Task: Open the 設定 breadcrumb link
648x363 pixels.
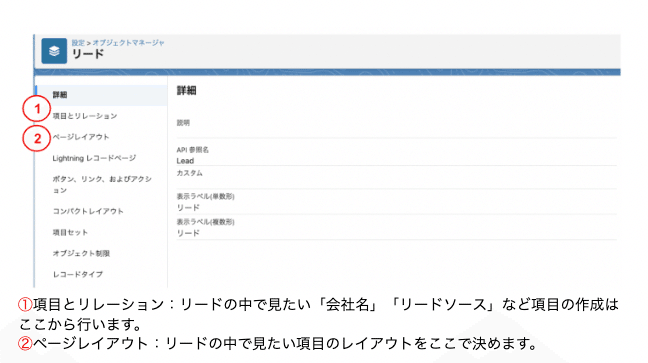Action: click(78, 43)
